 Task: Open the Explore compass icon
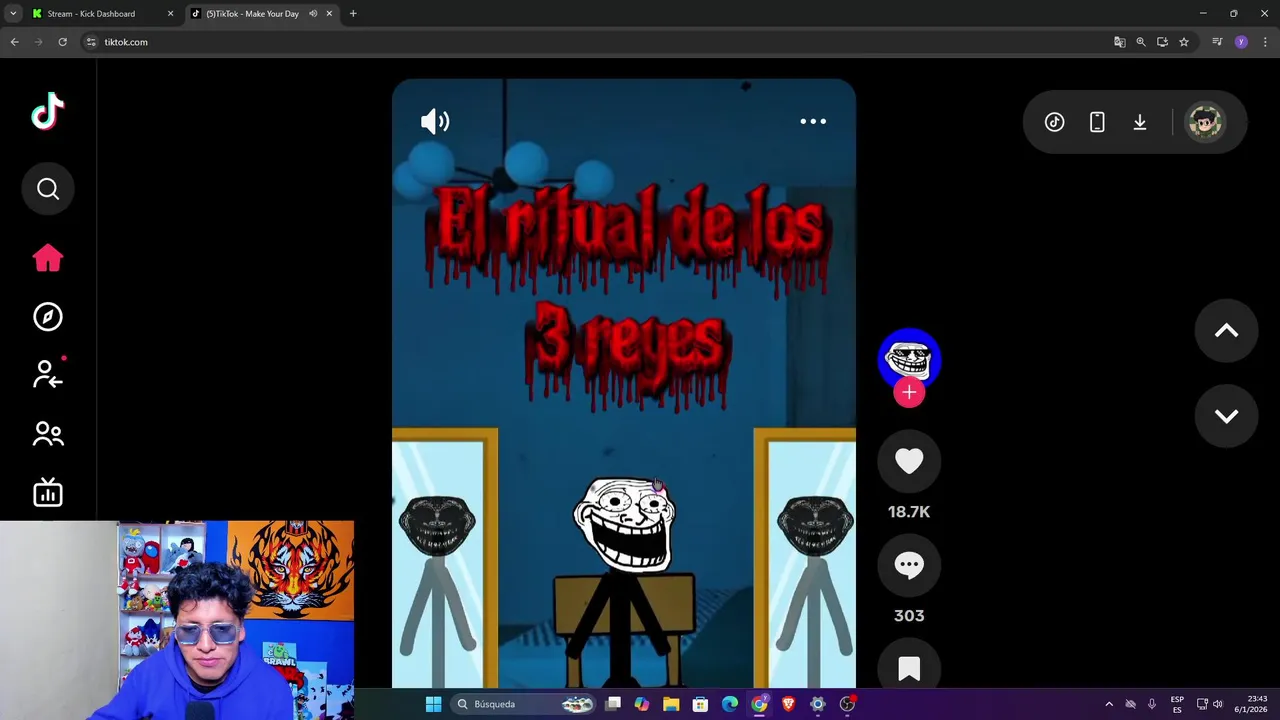click(48, 317)
